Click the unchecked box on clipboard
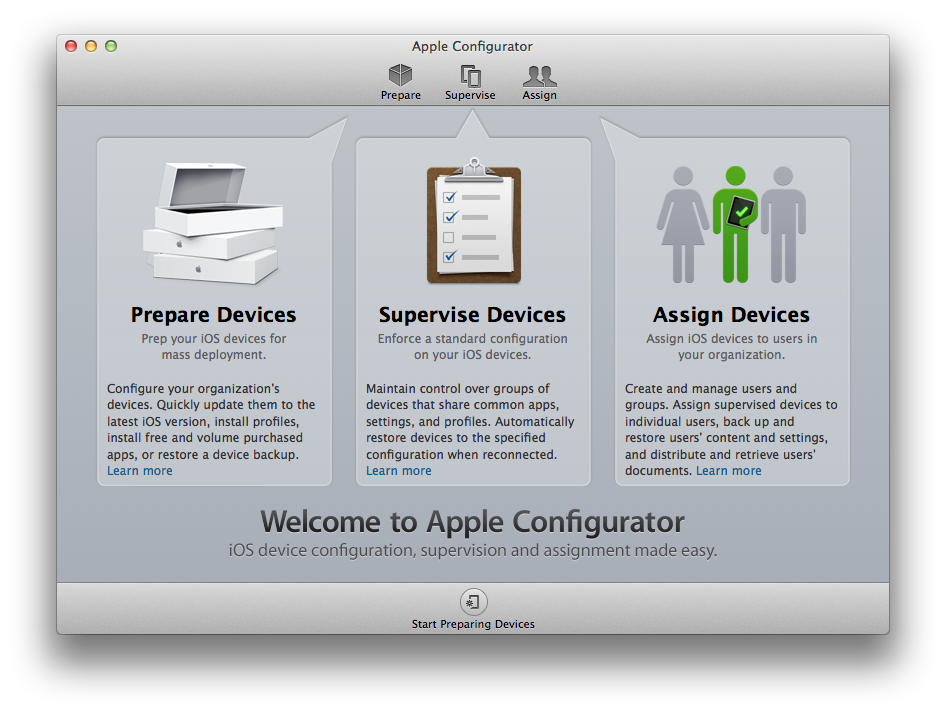The height and width of the screenshot is (713, 946). [449, 237]
